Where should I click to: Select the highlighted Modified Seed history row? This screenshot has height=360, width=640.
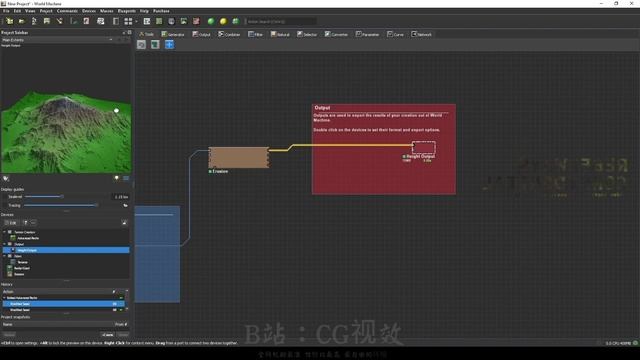pos(63,304)
